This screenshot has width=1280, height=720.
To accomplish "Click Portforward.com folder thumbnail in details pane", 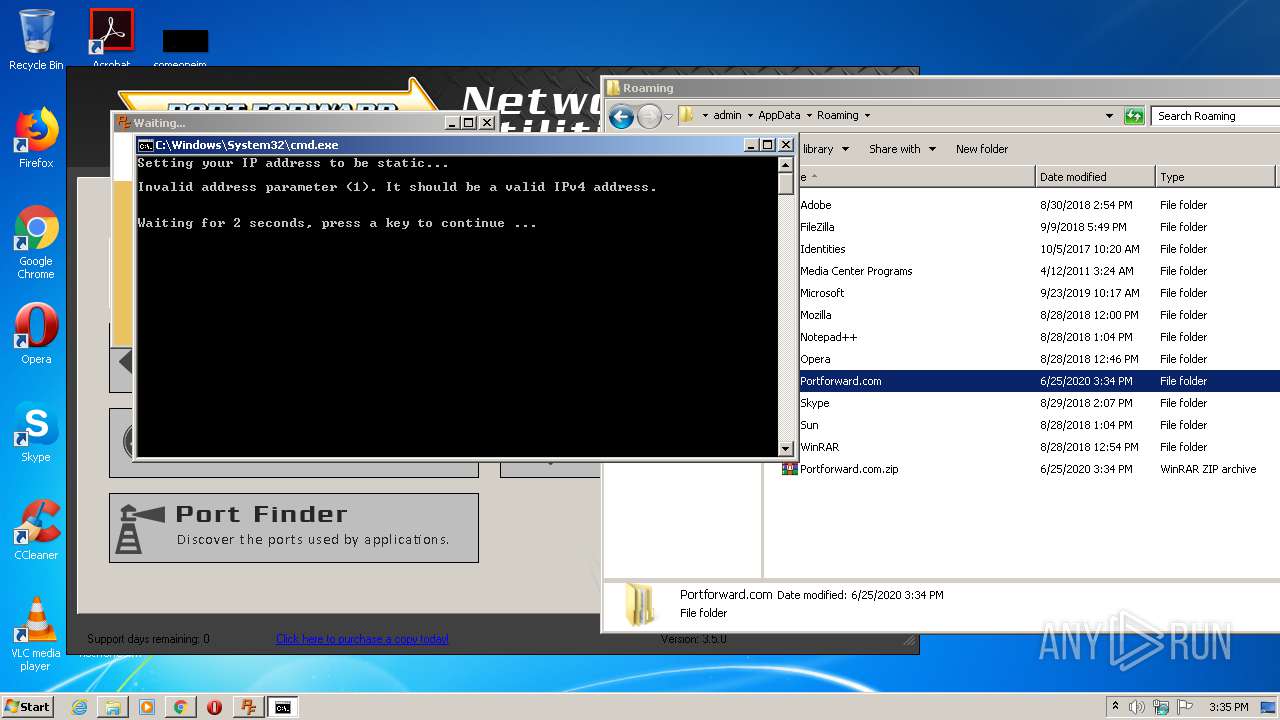I will [x=639, y=604].
